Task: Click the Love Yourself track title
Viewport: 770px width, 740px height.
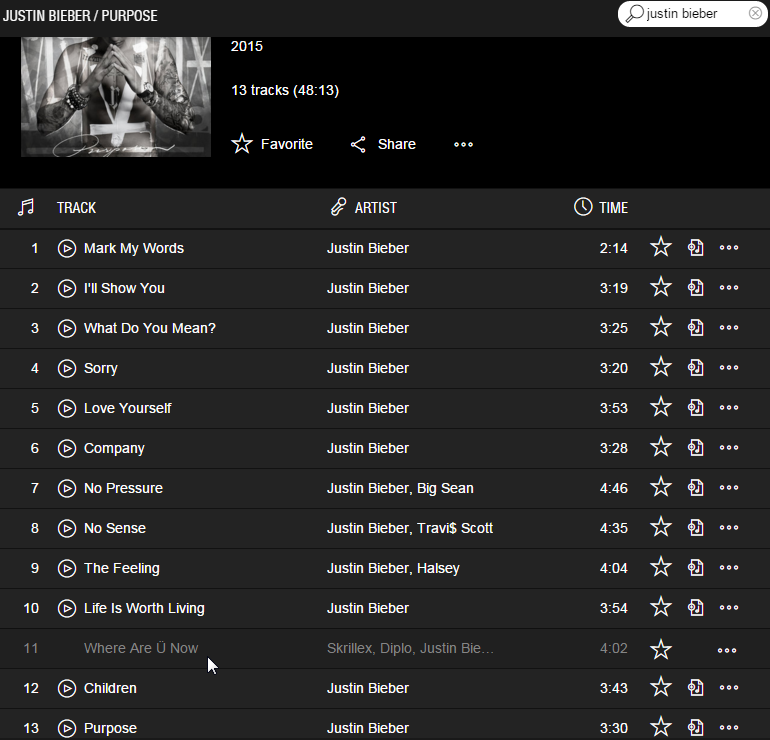Action: (x=128, y=409)
